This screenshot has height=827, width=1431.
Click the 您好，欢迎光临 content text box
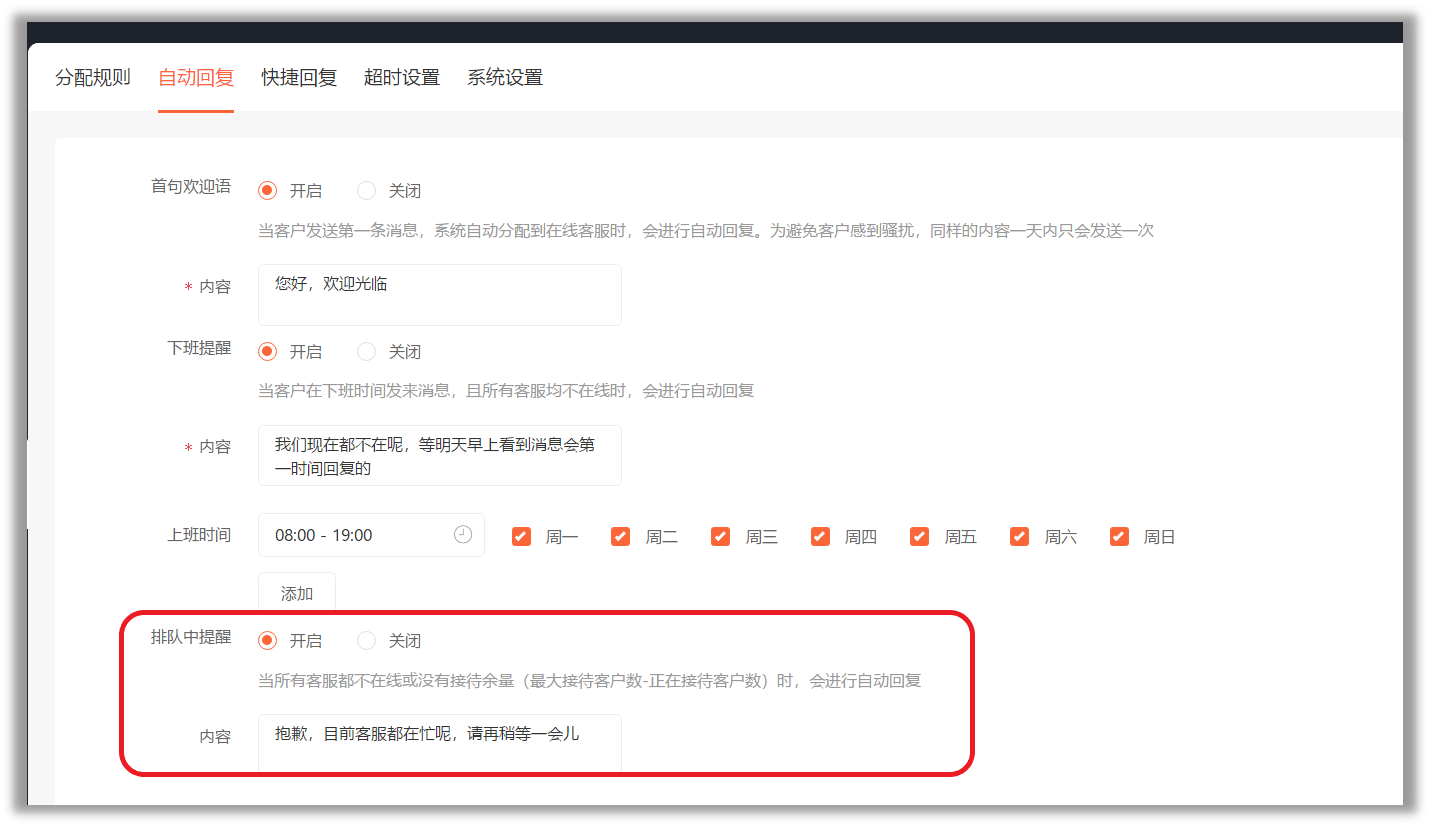click(439, 295)
